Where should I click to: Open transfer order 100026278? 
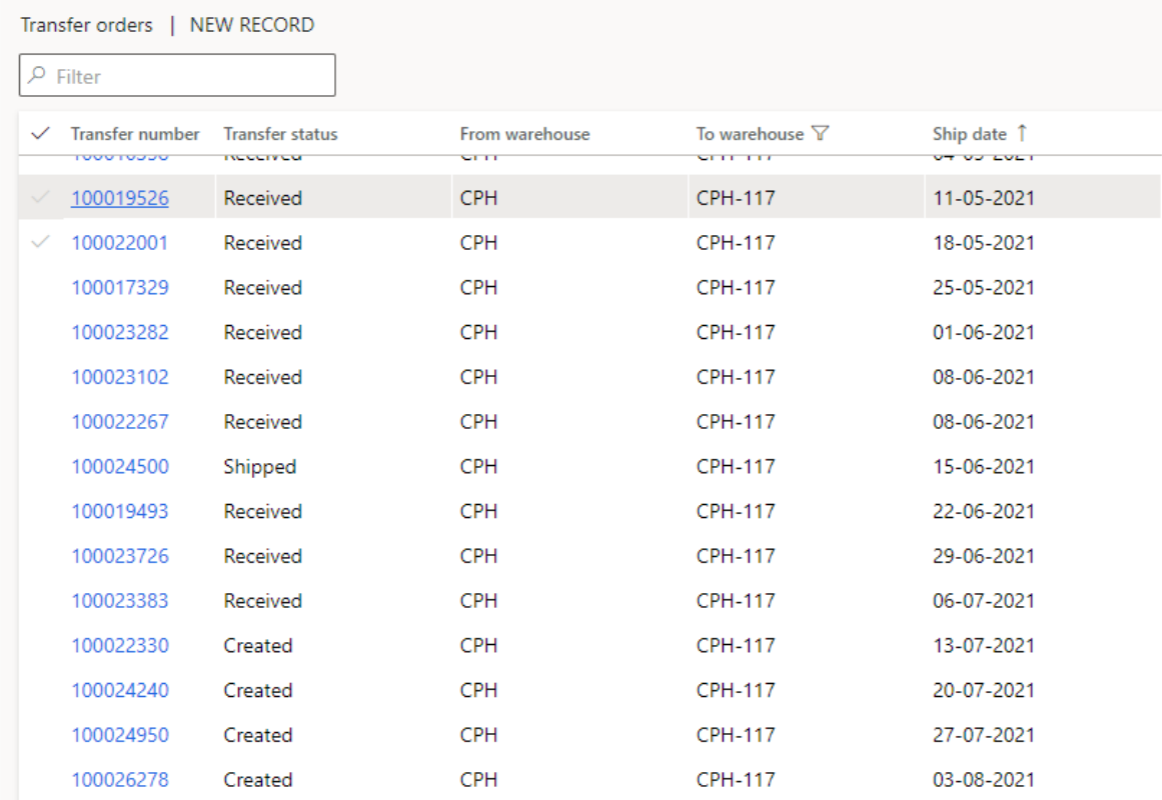[120, 780]
